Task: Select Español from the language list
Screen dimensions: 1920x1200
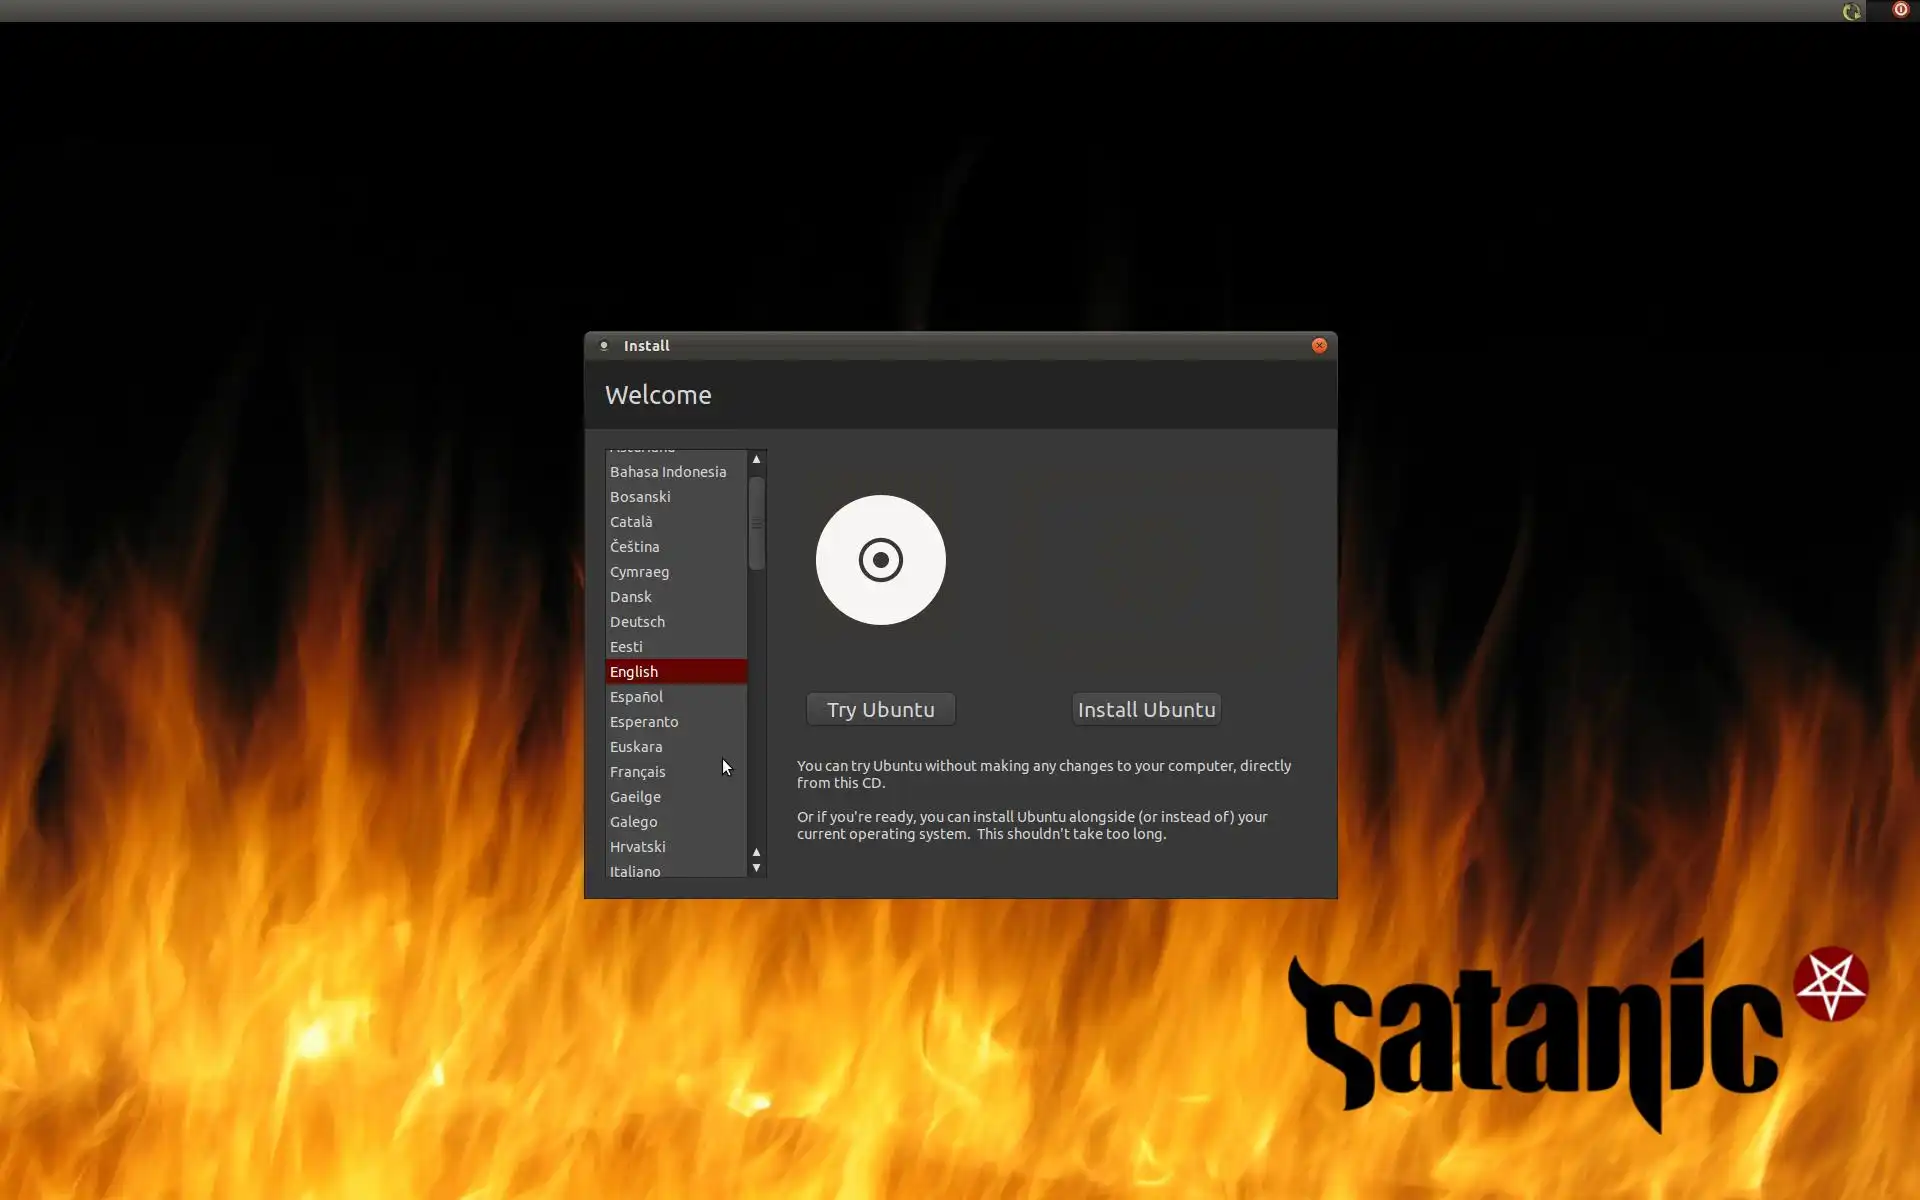Action: pos(636,697)
